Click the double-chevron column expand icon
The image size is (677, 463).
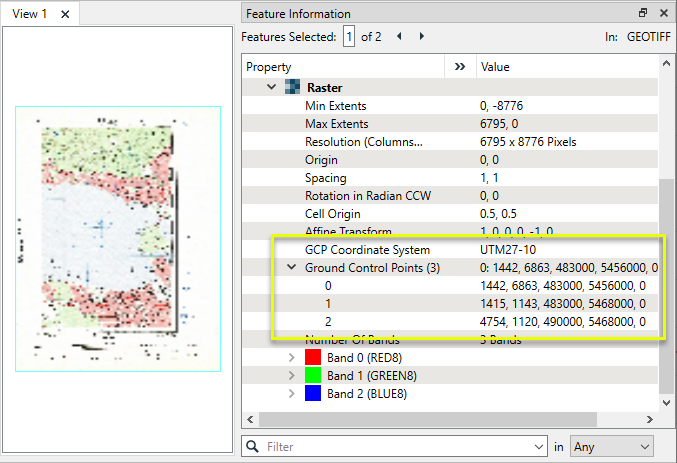tap(460, 67)
